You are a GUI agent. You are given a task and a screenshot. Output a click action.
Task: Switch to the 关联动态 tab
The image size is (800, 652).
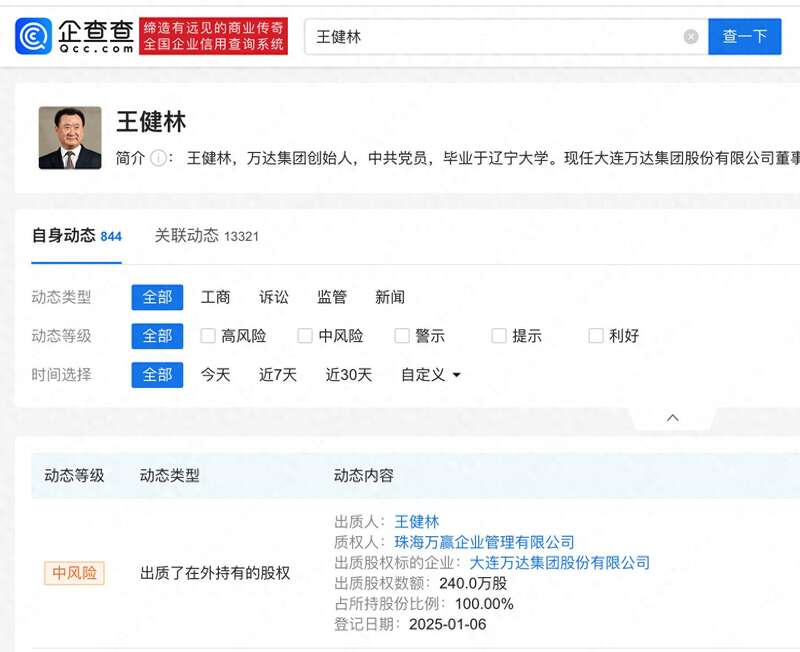[206, 236]
